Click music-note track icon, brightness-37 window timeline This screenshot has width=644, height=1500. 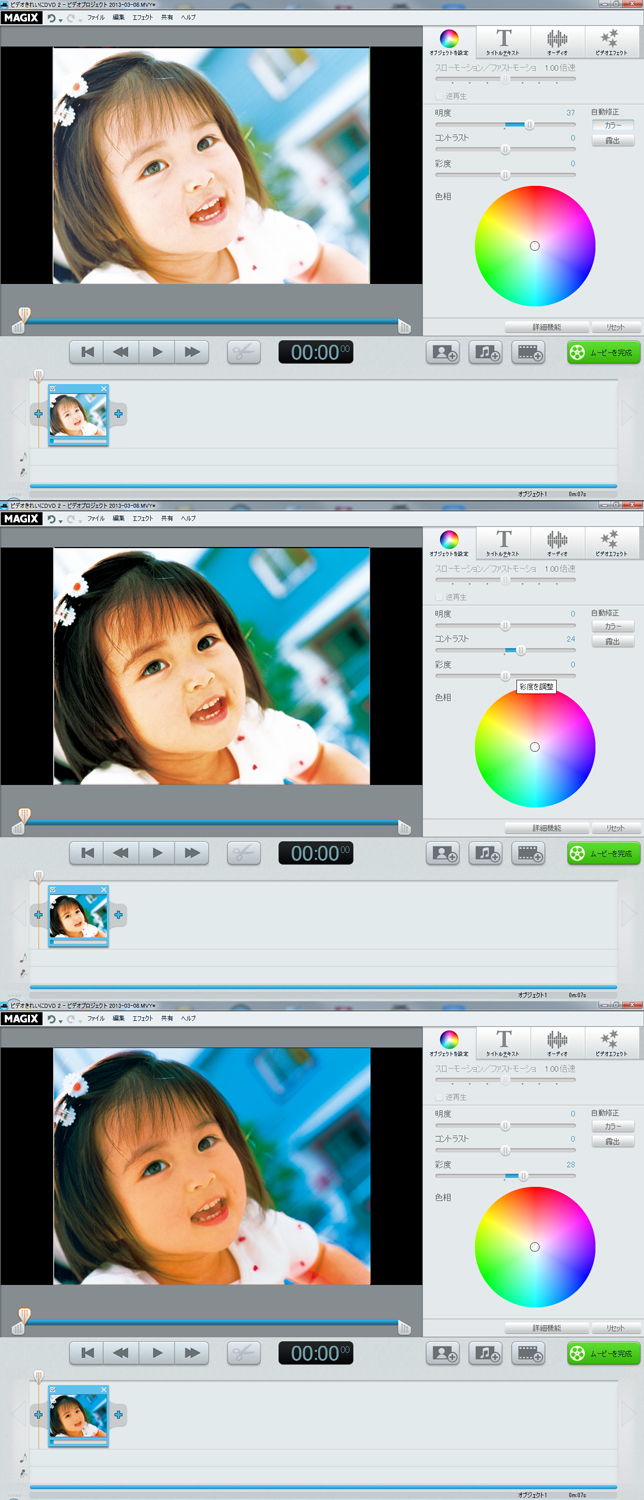pos(23,456)
